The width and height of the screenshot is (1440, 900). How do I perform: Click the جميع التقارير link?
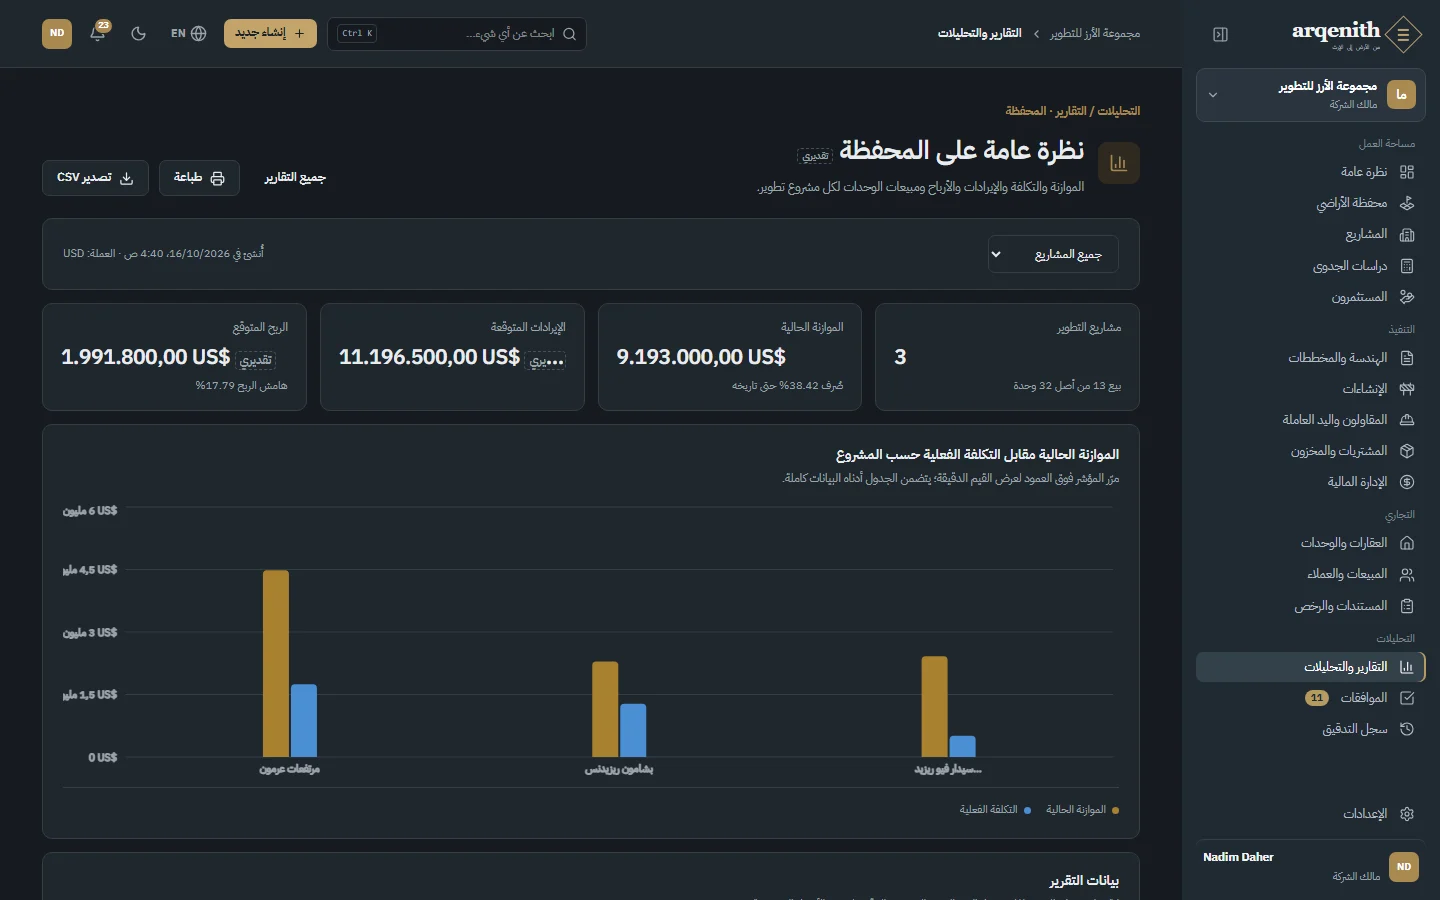295,178
